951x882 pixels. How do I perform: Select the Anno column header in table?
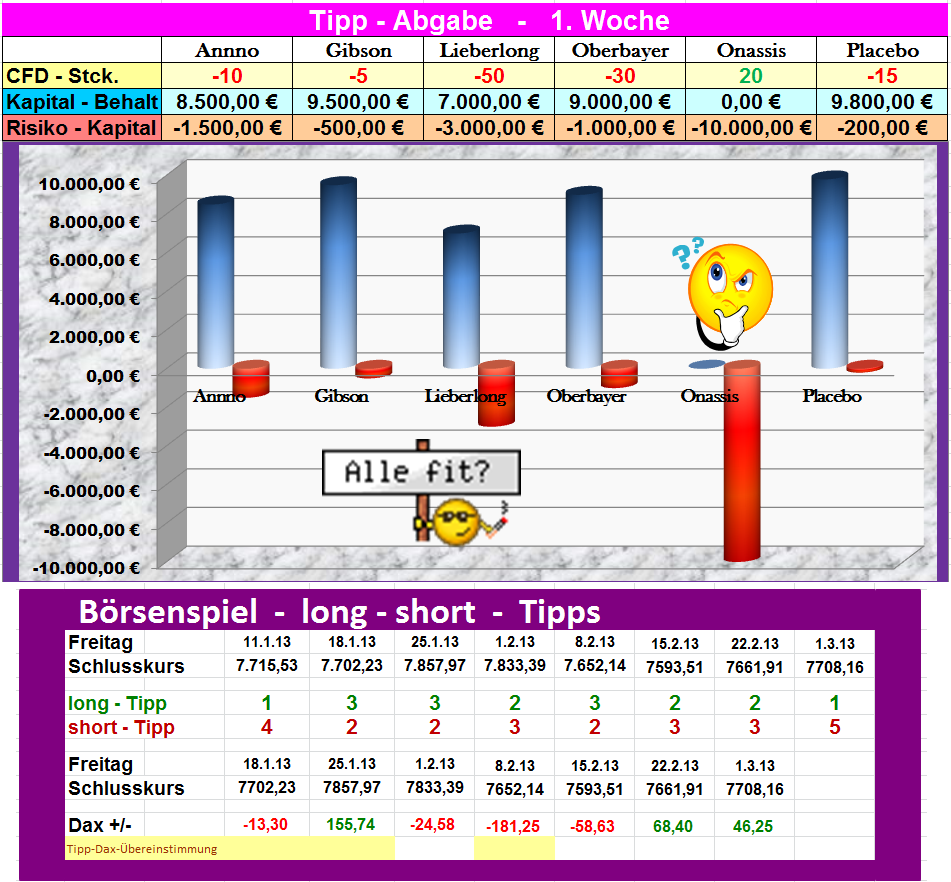(x=227, y=50)
